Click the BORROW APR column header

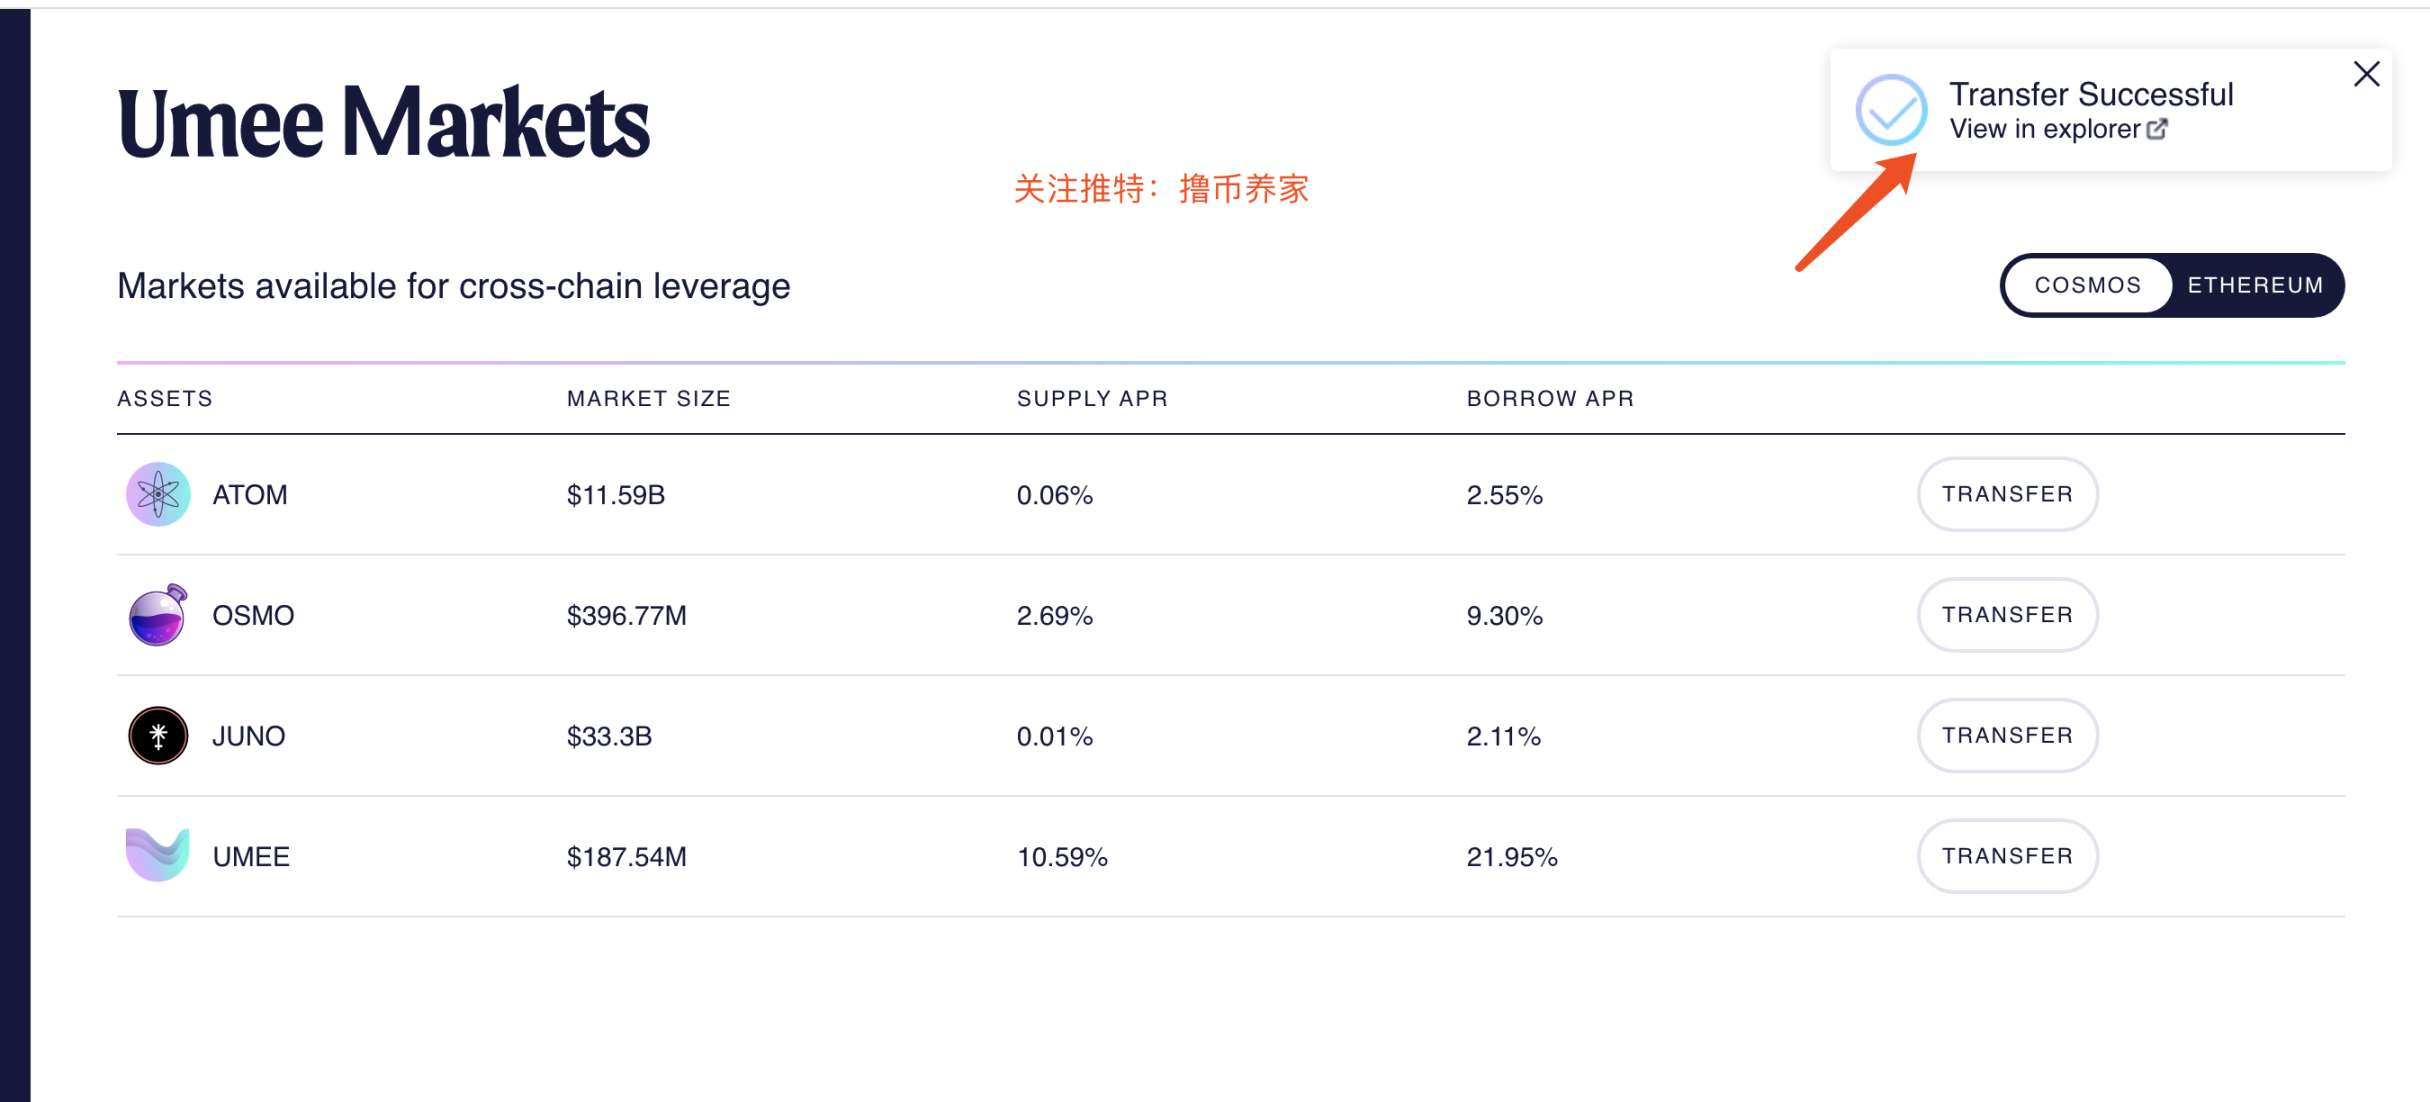click(1550, 399)
